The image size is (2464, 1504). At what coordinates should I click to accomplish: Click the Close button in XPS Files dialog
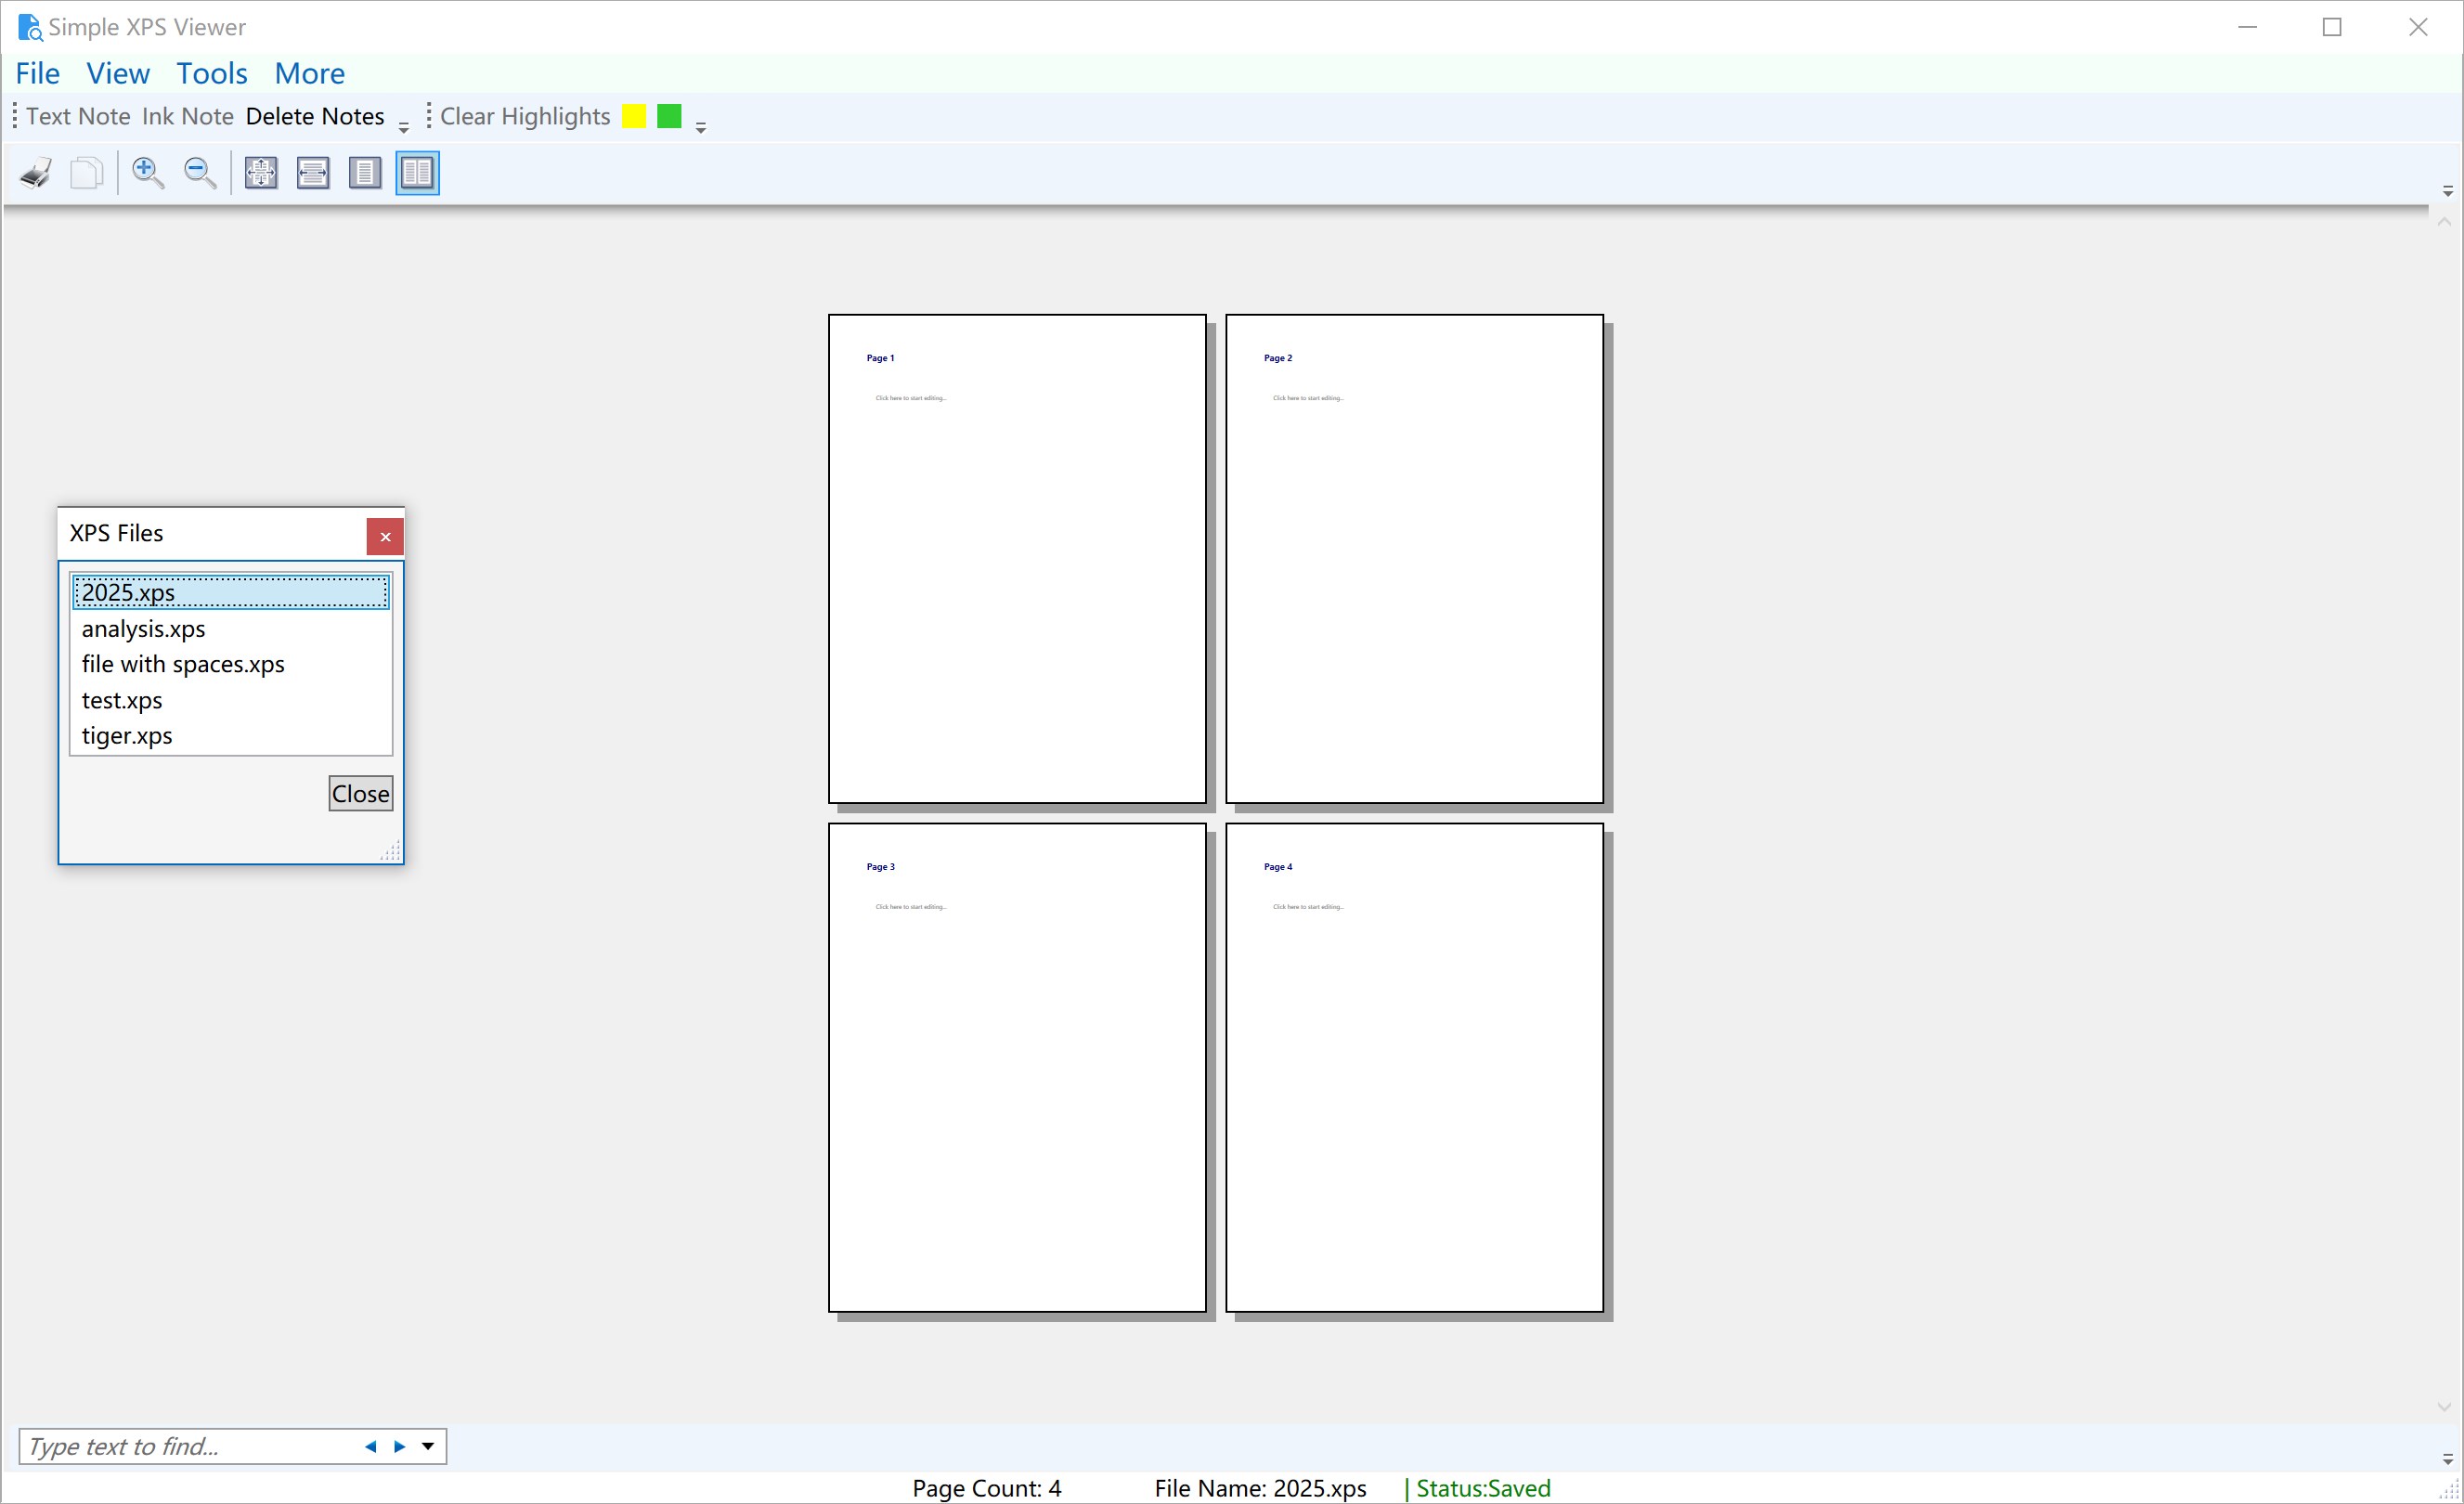(360, 793)
